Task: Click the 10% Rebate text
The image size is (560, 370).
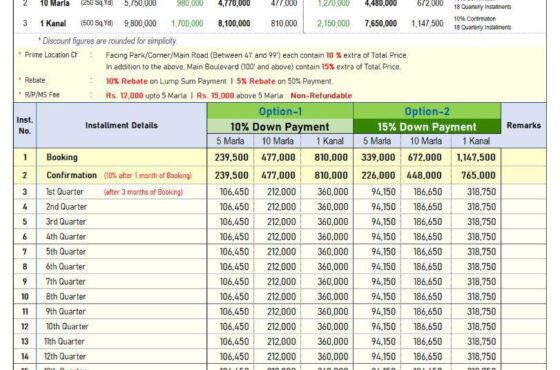Action: pos(126,81)
